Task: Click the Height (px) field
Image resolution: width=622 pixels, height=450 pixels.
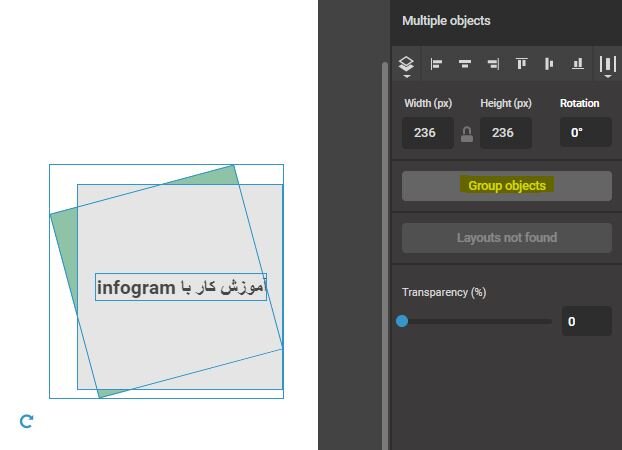Action: pyautogui.click(x=506, y=133)
